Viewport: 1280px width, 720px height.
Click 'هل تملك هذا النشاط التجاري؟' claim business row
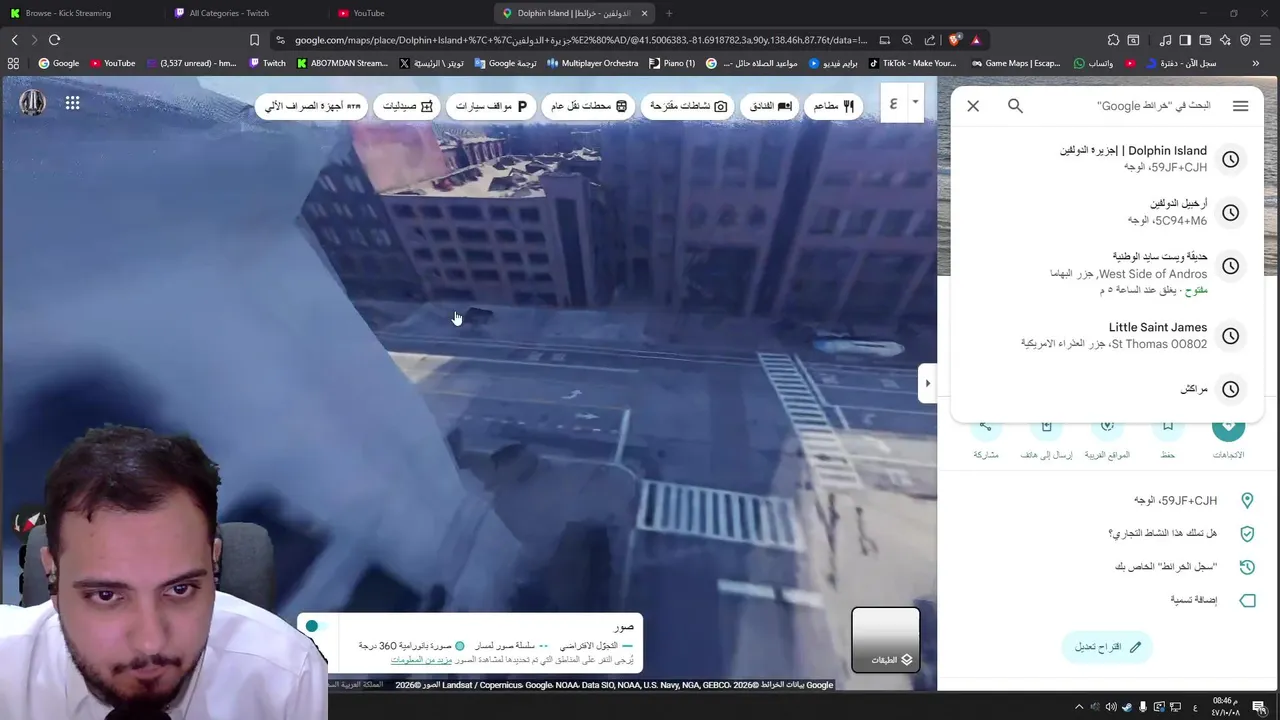[1107, 534]
